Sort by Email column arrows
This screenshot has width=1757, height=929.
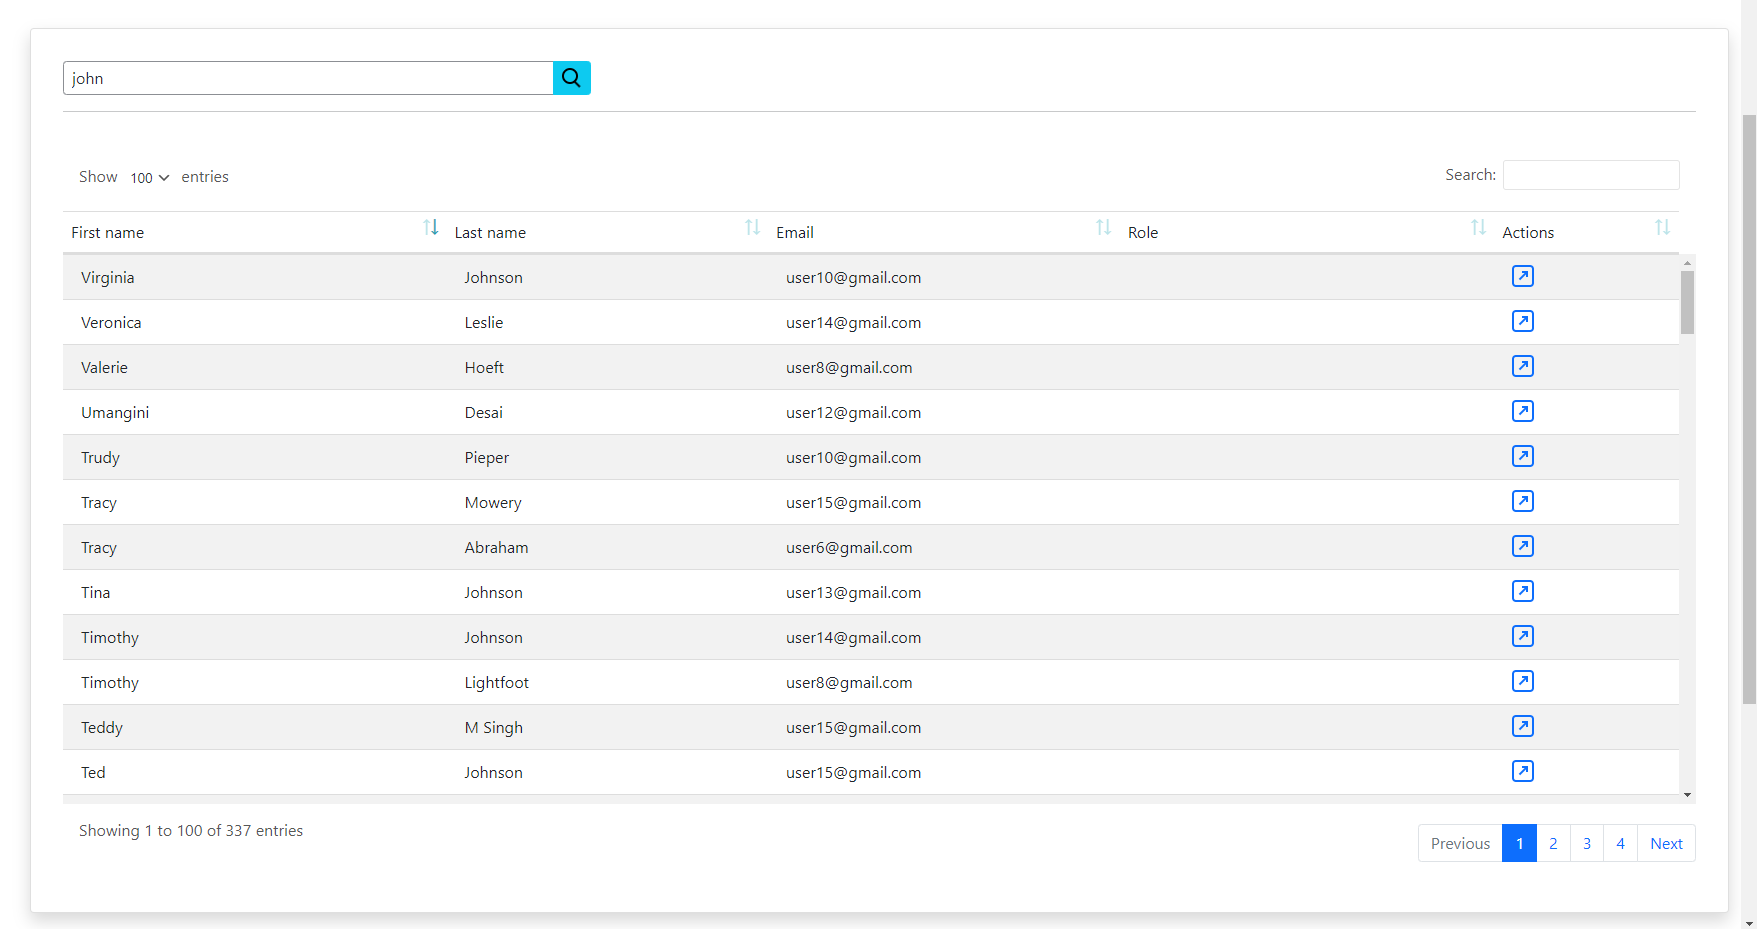tap(1104, 228)
